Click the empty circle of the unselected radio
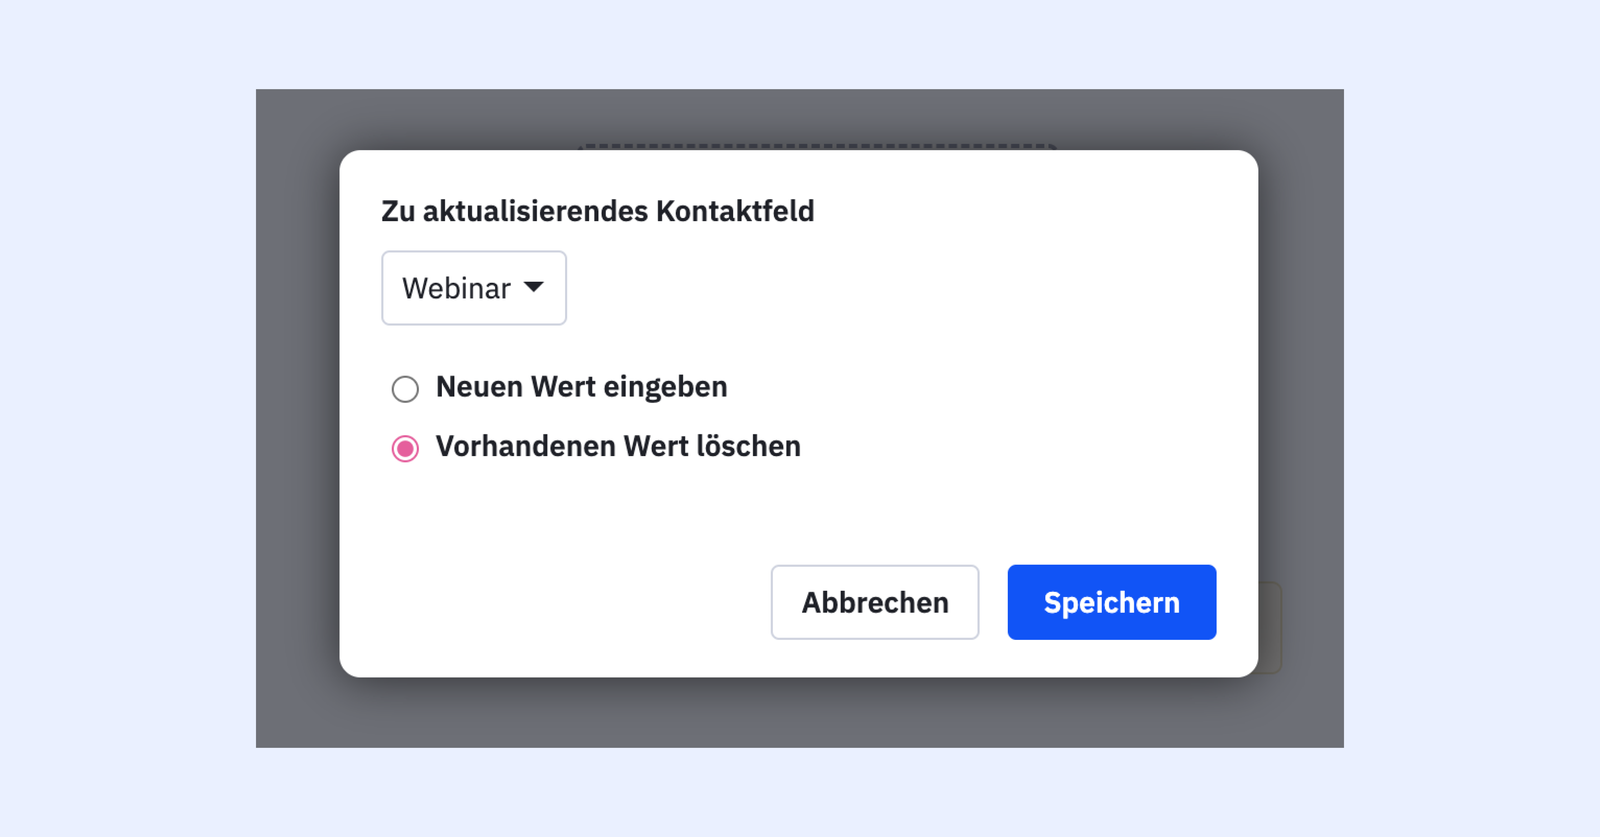Viewport: 1600px width, 837px height. [x=405, y=388]
